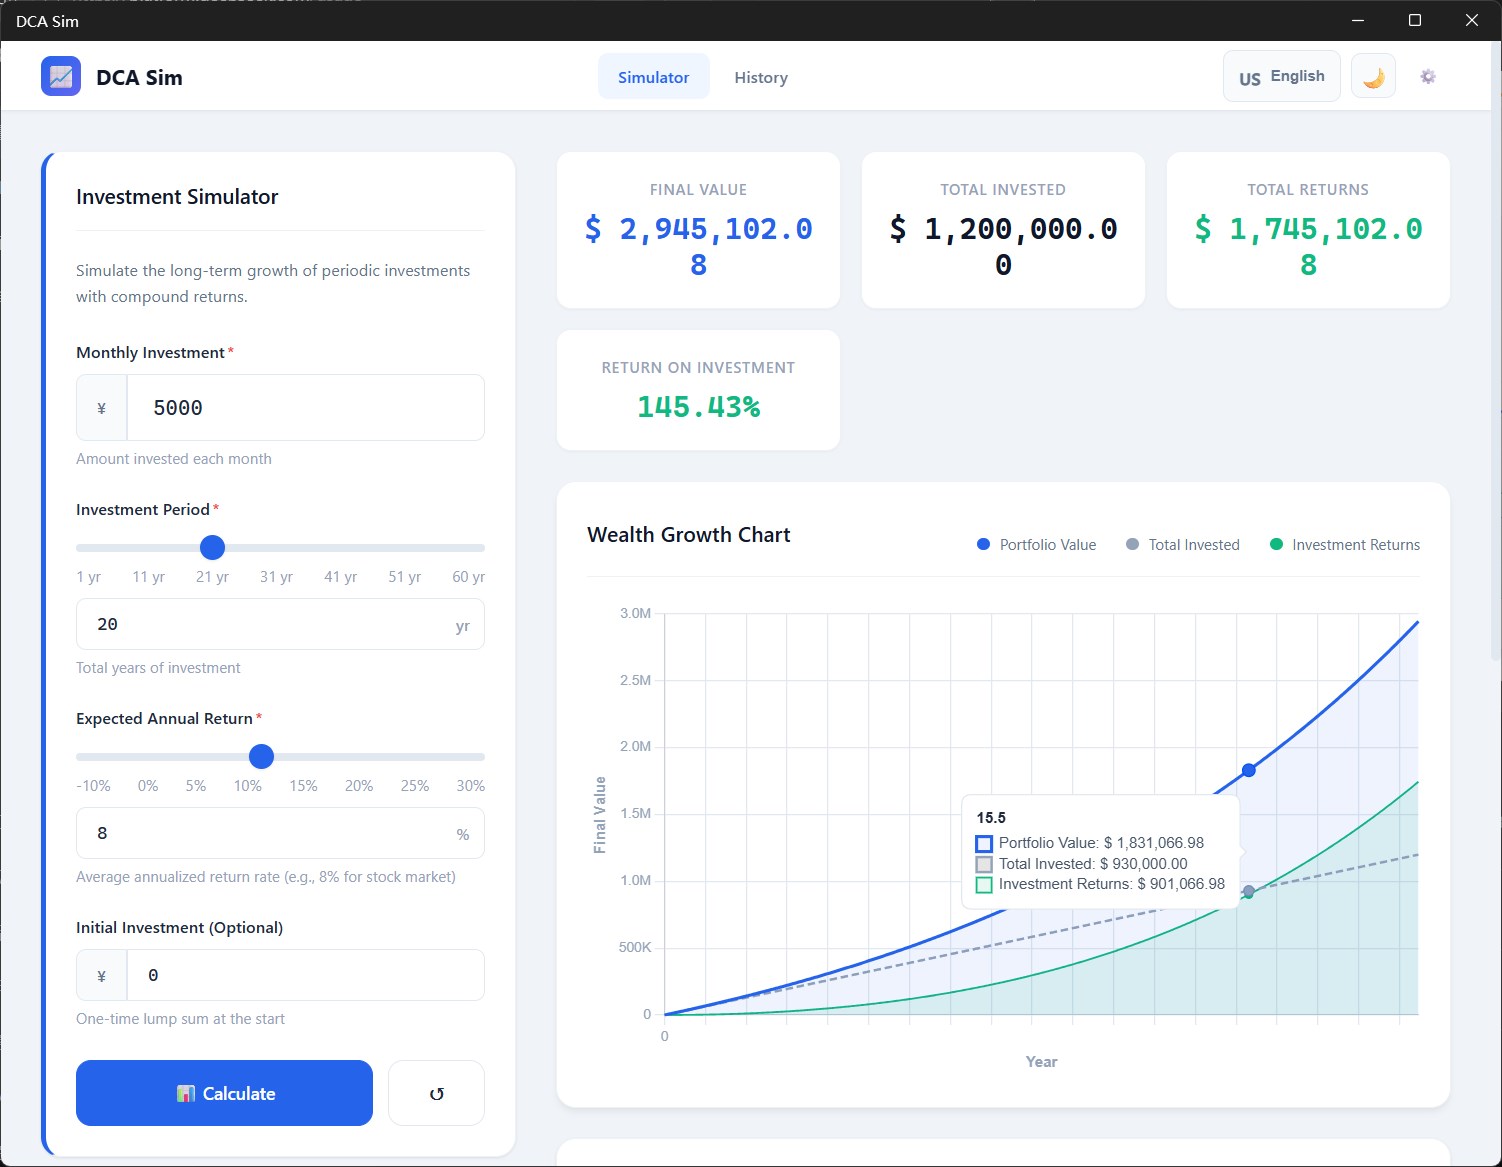Click the reset arrow icon button
This screenshot has height=1167, width=1502.
436,1093
